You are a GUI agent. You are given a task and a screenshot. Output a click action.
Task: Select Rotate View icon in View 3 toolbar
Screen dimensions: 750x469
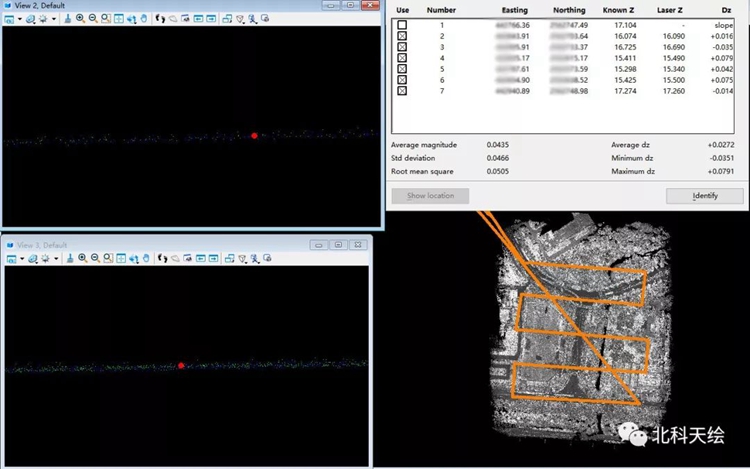[132, 258]
